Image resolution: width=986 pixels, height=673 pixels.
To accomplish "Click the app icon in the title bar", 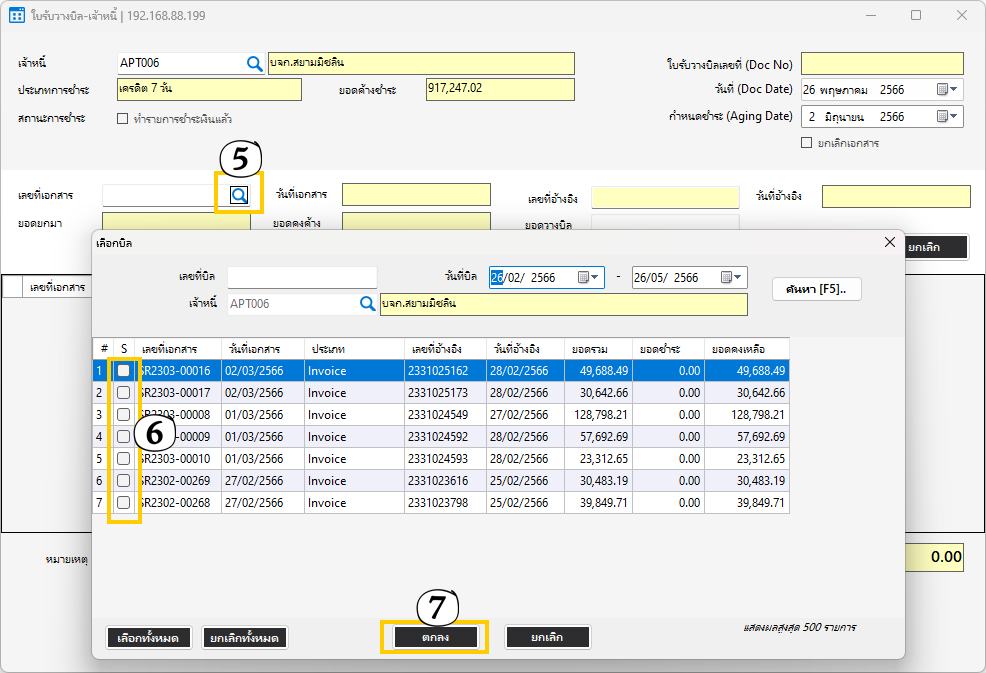I will point(17,16).
